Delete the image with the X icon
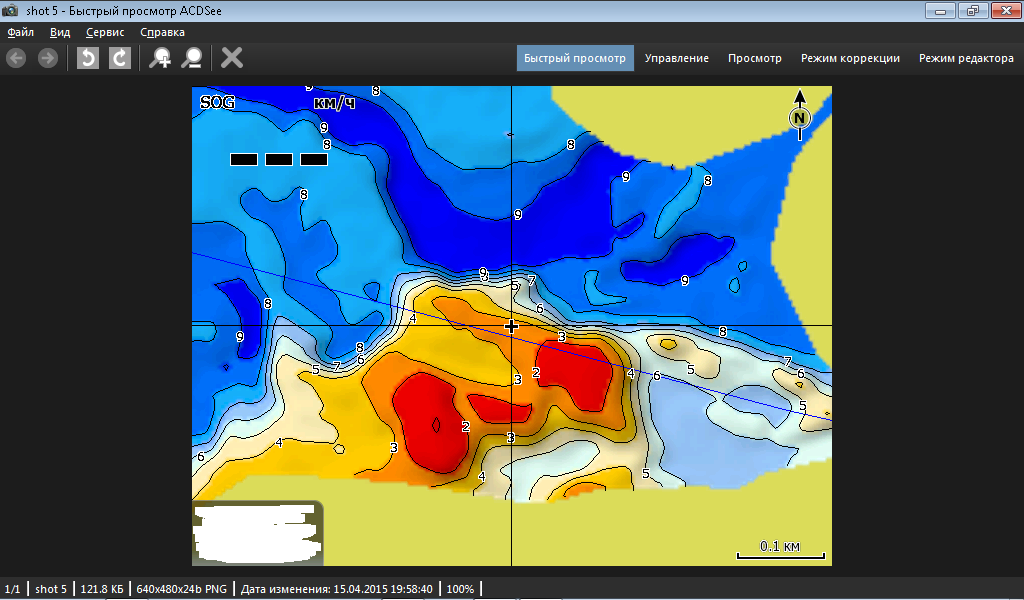This screenshot has width=1024, height=600. [x=232, y=58]
